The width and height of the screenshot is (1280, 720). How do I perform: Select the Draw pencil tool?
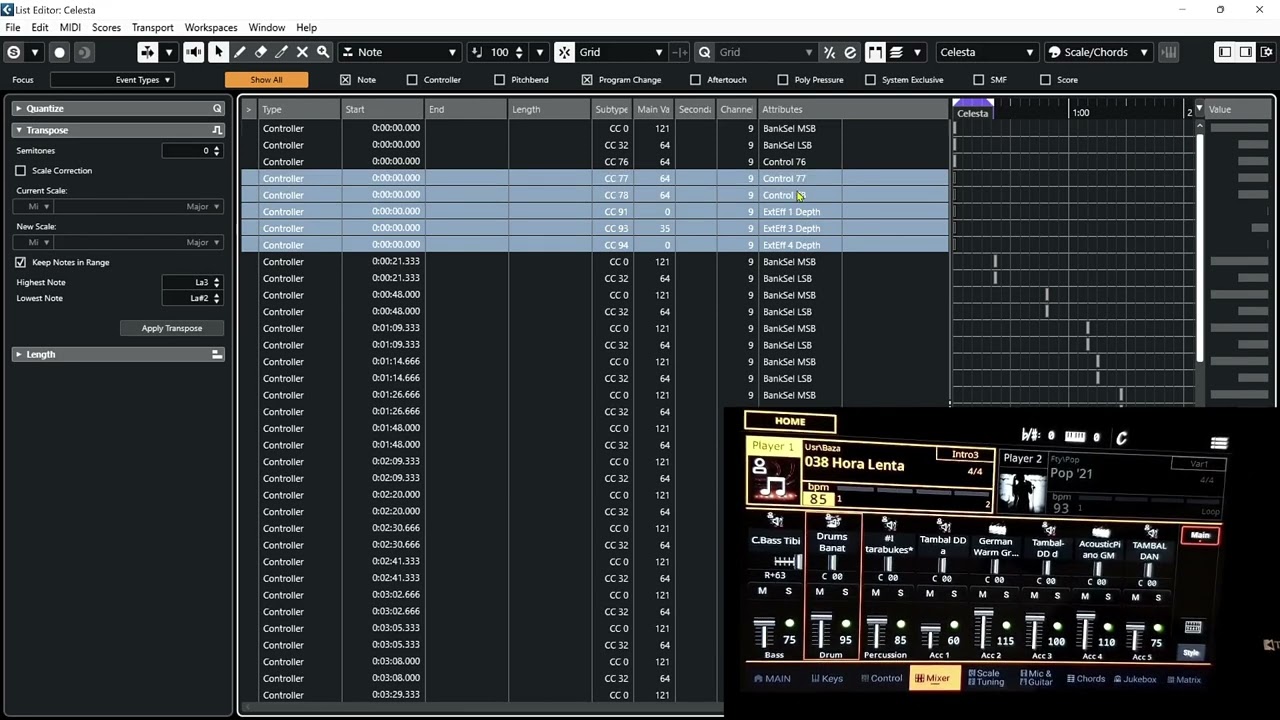click(x=240, y=52)
